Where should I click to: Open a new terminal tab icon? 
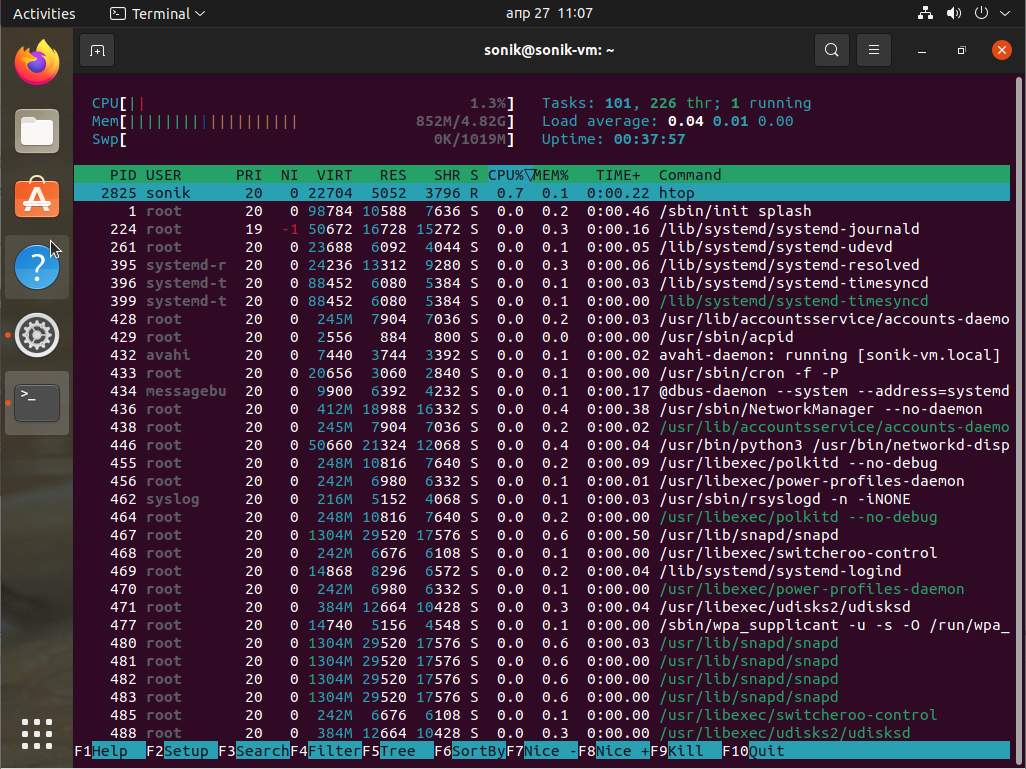click(x=97, y=50)
